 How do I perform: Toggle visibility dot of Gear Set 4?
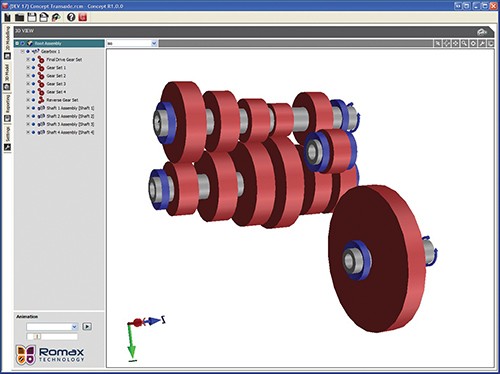33,92
